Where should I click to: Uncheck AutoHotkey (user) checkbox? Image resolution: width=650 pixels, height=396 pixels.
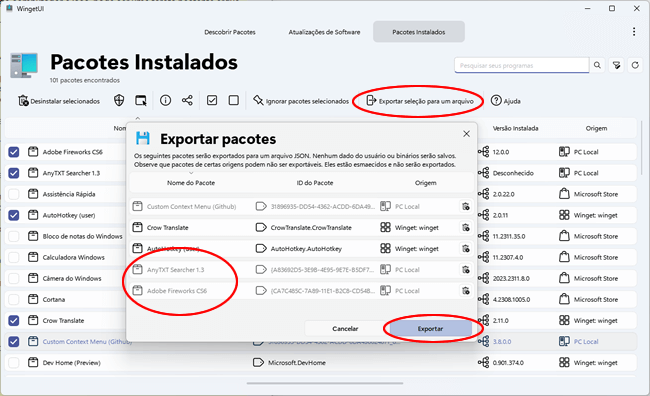point(14,215)
